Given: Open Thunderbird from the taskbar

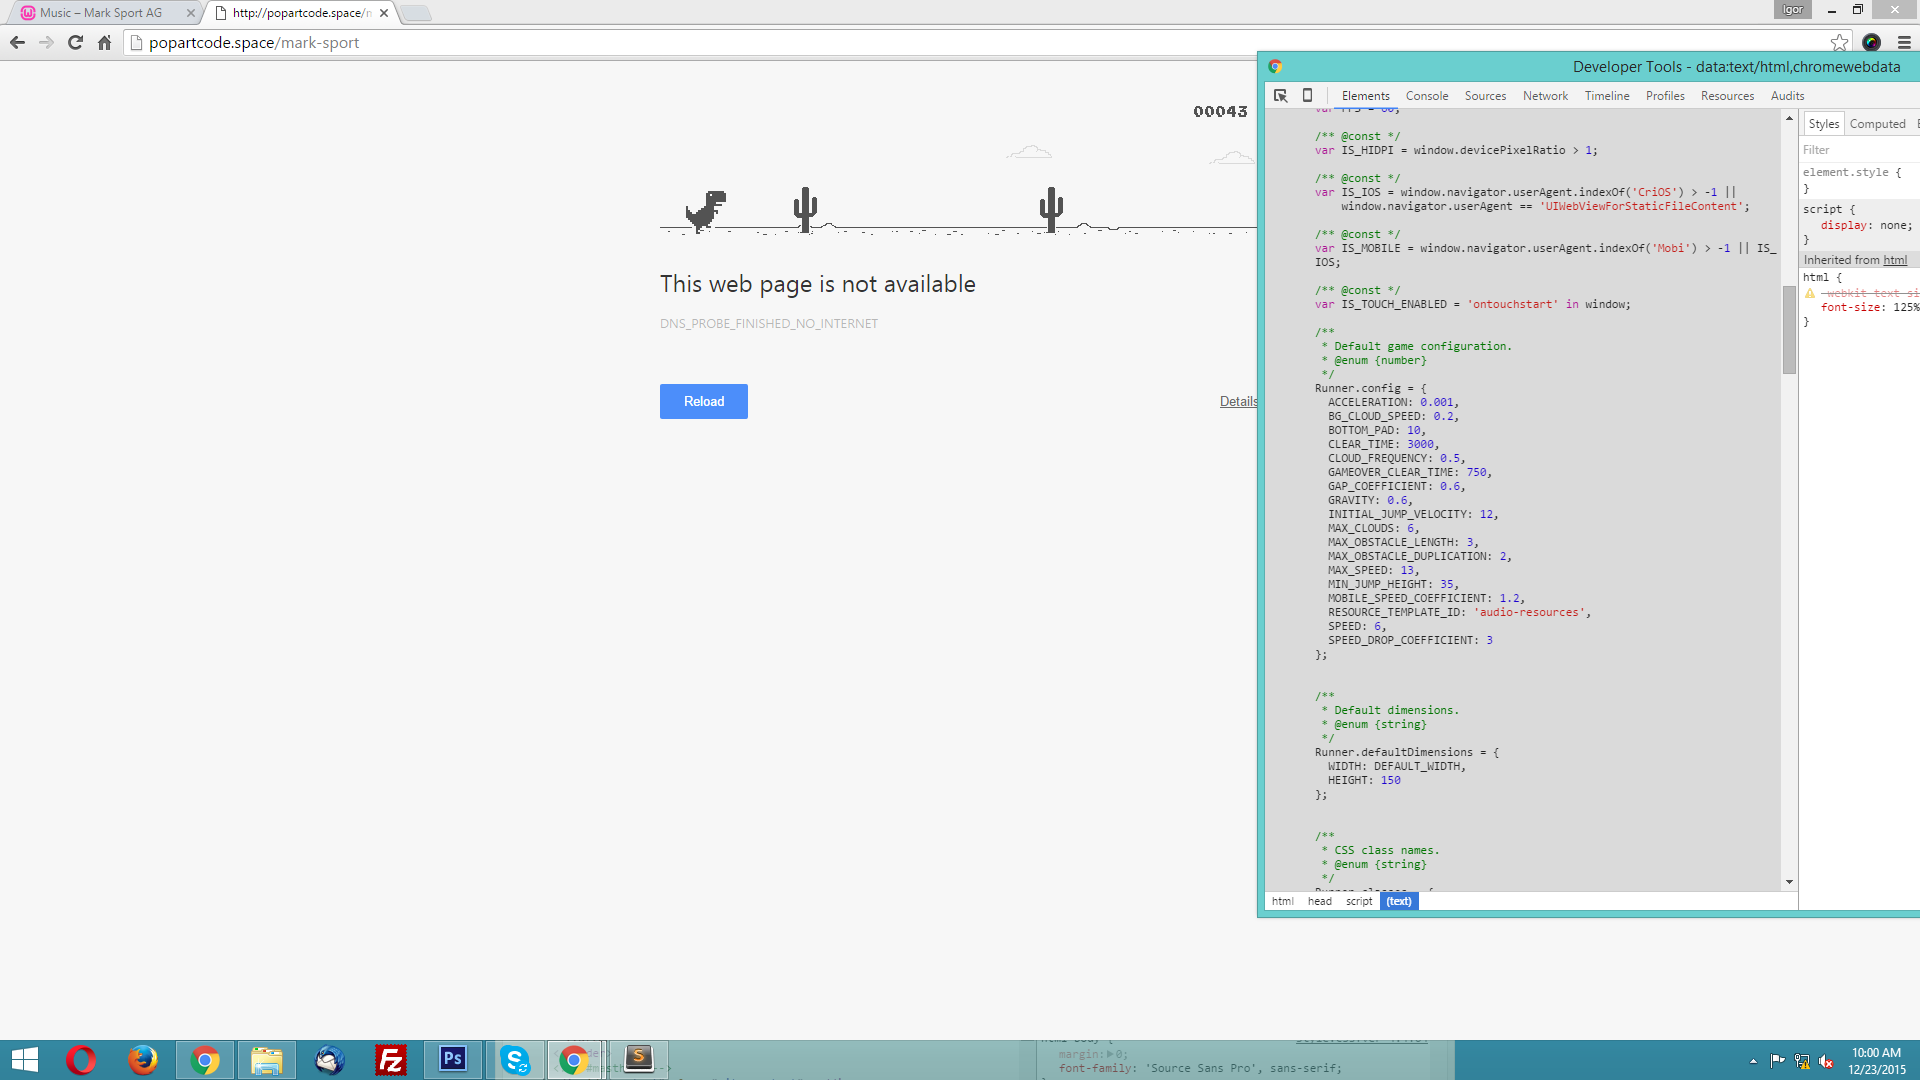Looking at the screenshot, I should [x=329, y=1060].
